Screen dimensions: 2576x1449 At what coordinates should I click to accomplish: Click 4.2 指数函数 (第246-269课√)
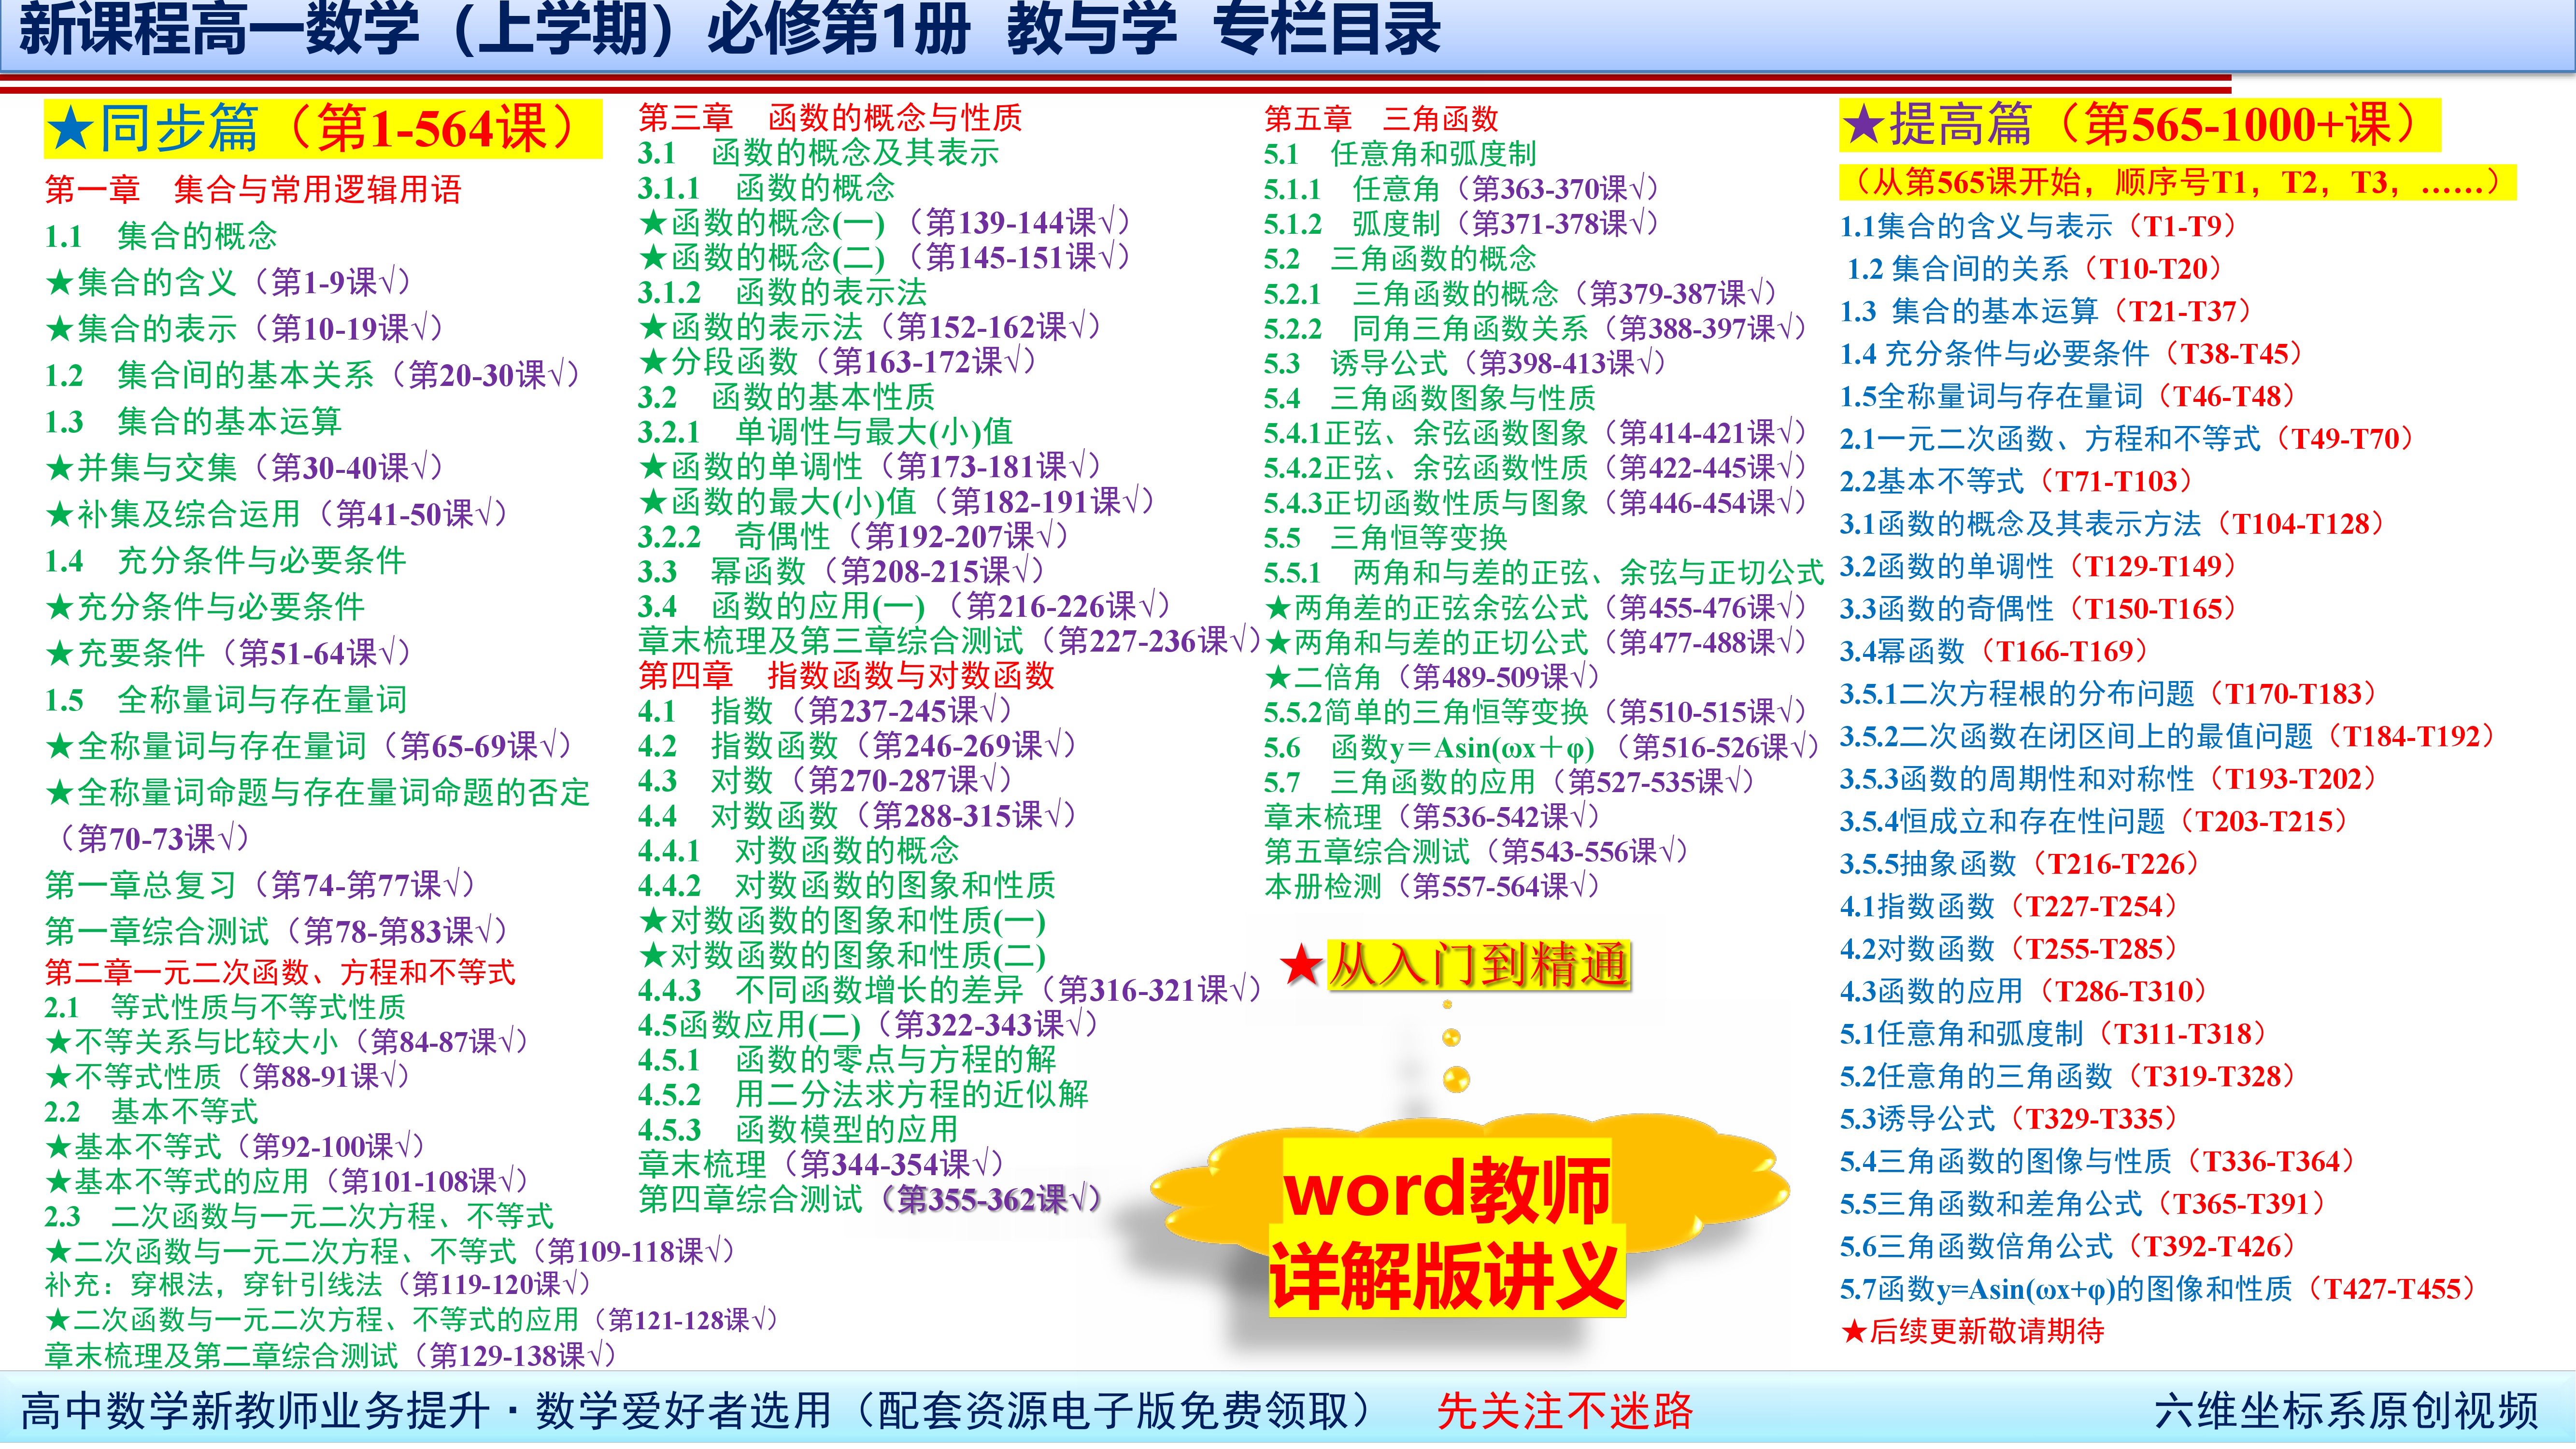[x=858, y=746]
